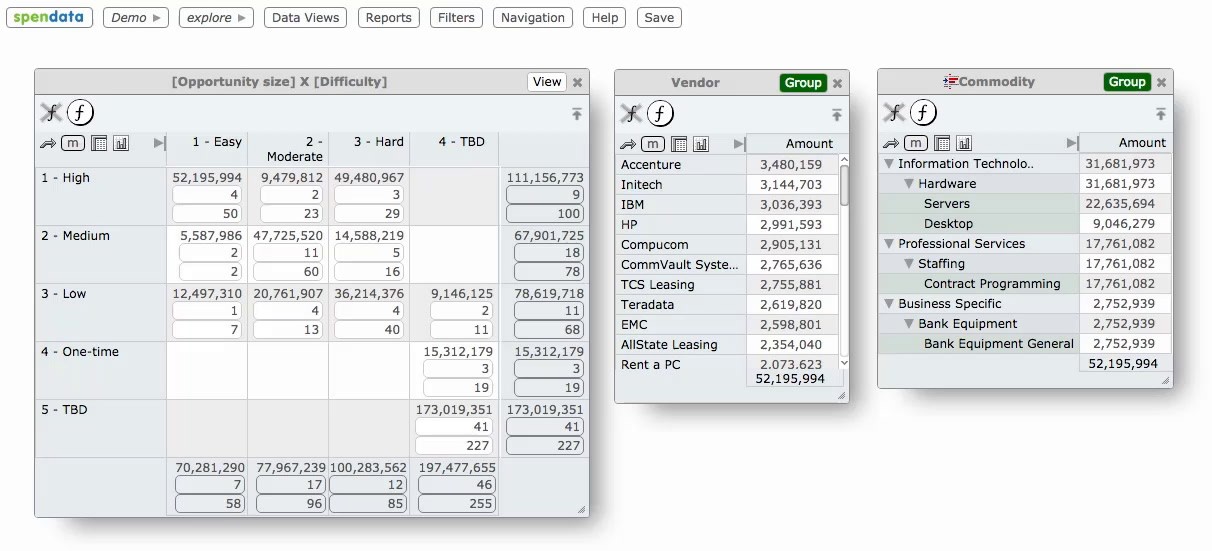
Task: Click '2 - Medium' row header
Action: click(75, 236)
